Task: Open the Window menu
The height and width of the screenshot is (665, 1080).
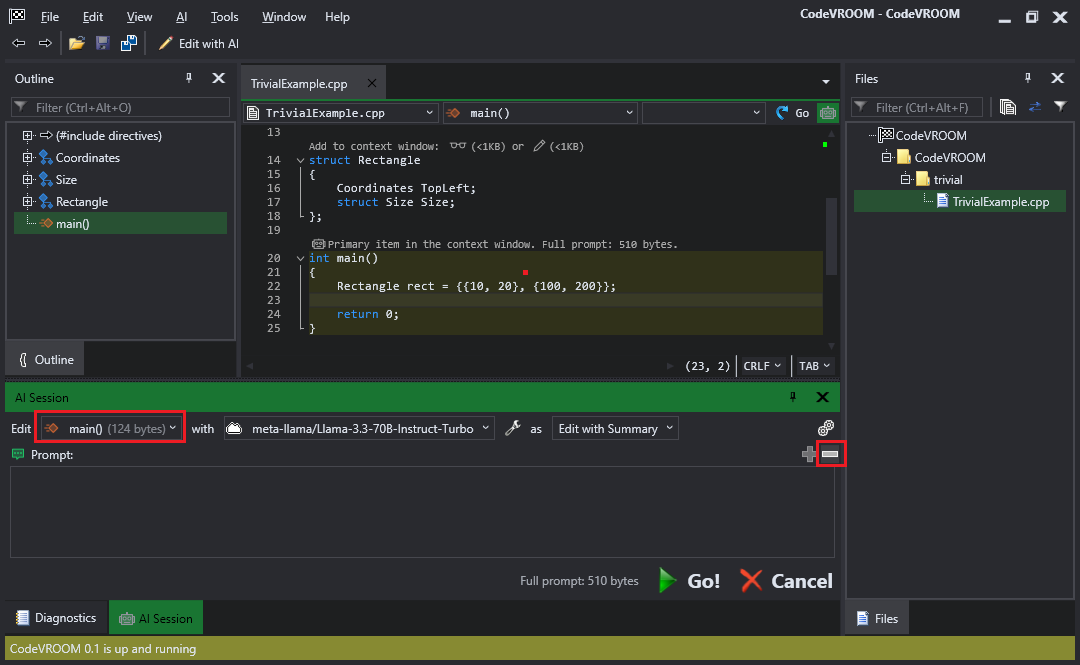Action: 284,17
